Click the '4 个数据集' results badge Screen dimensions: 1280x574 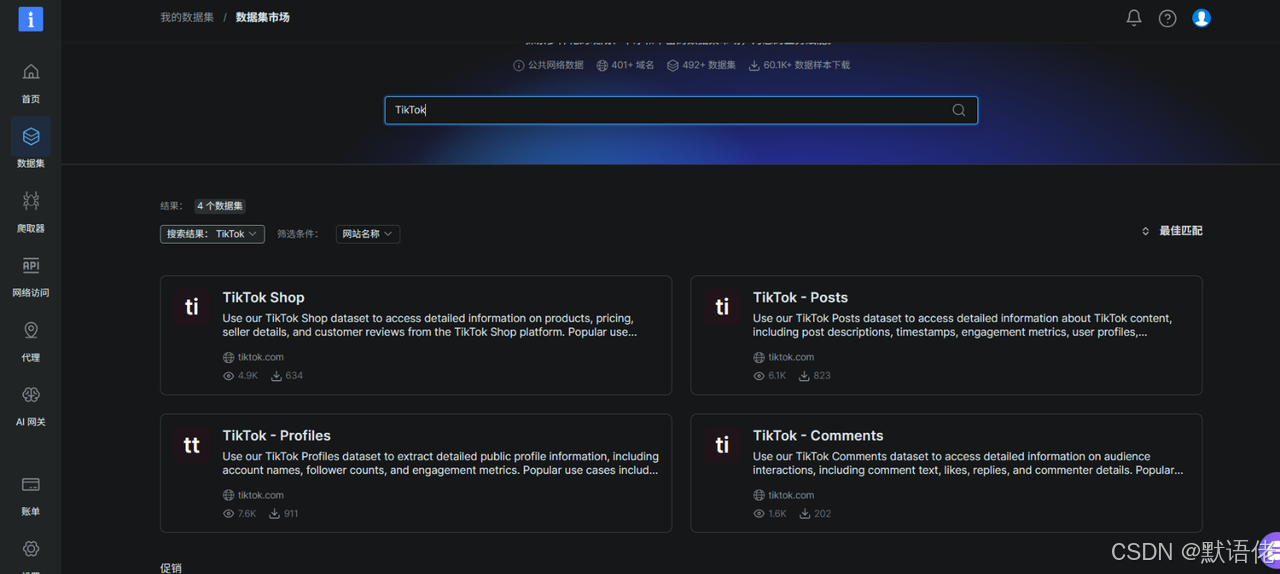click(220, 206)
